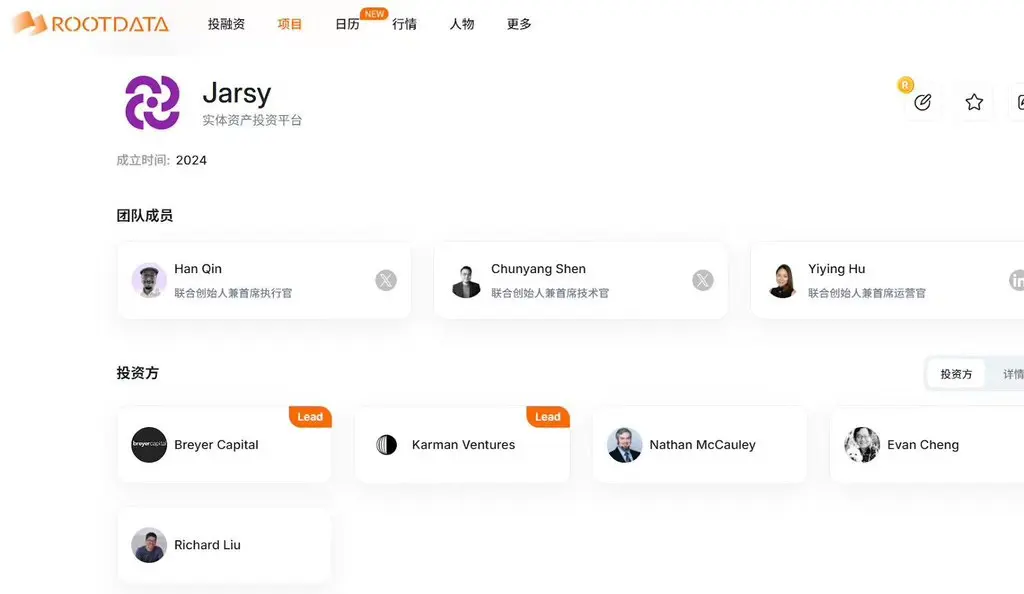Click Chunyang Shen's 联合创始人兼首席技术官 title

[x=550, y=293]
